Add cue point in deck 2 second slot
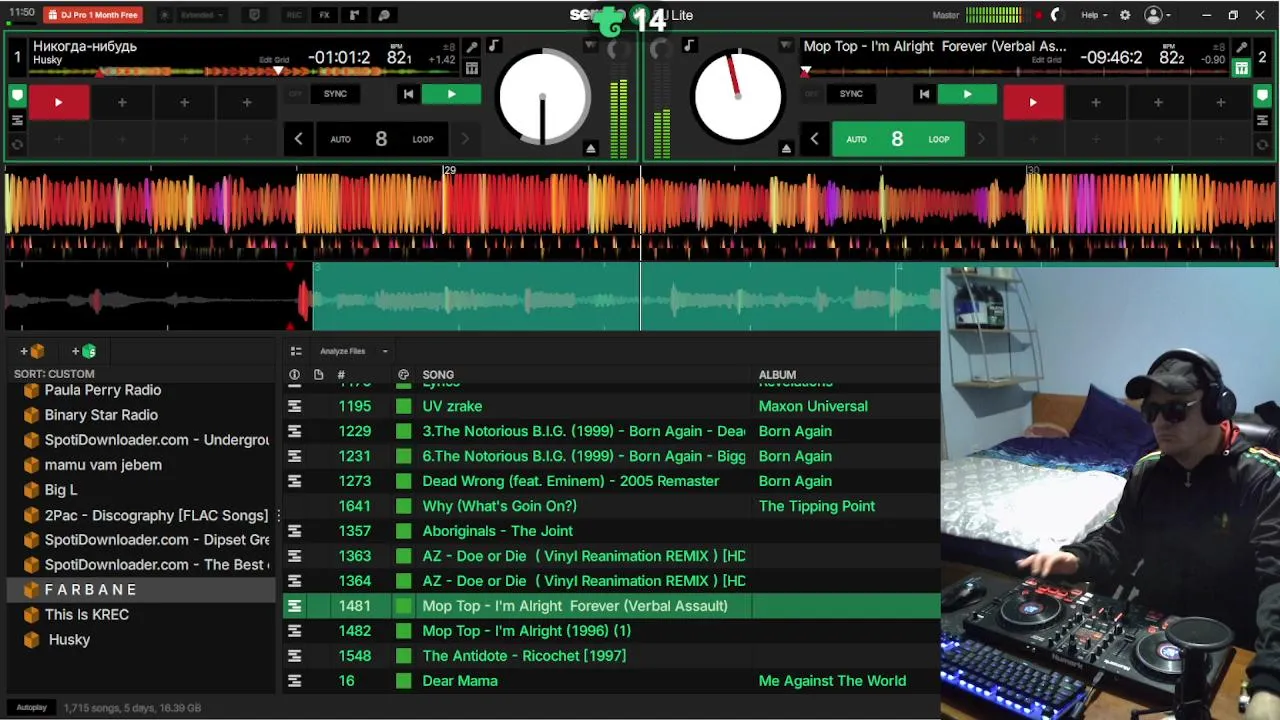Image resolution: width=1280 pixels, height=720 pixels. click(1096, 102)
